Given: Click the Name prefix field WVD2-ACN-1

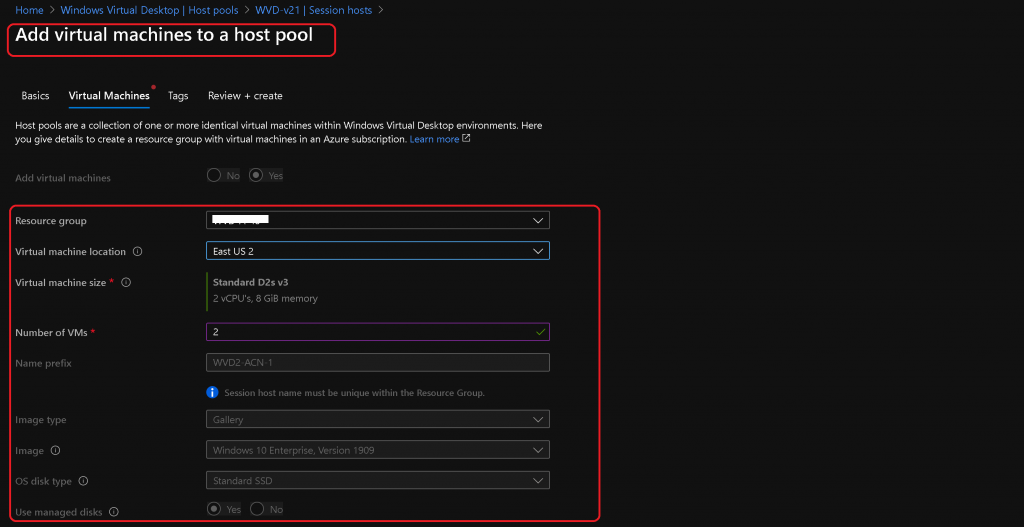Looking at the screenshot, I should pos(377,362).
